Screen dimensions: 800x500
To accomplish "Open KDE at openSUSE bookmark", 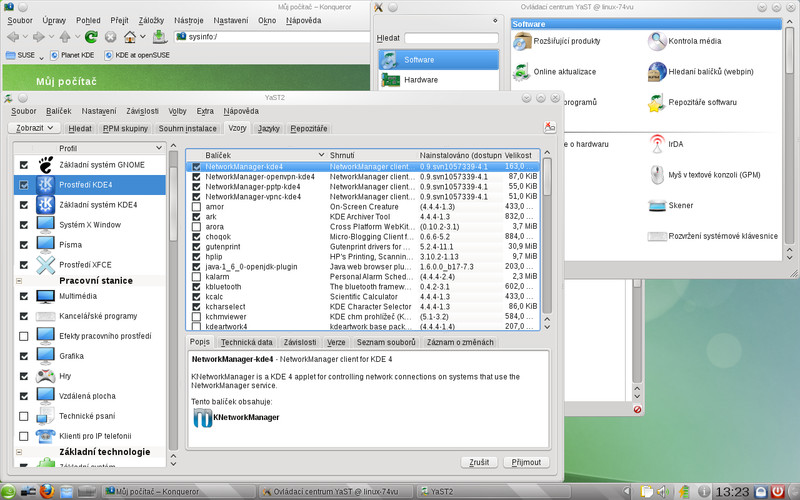I will click(x=137, y=55).
